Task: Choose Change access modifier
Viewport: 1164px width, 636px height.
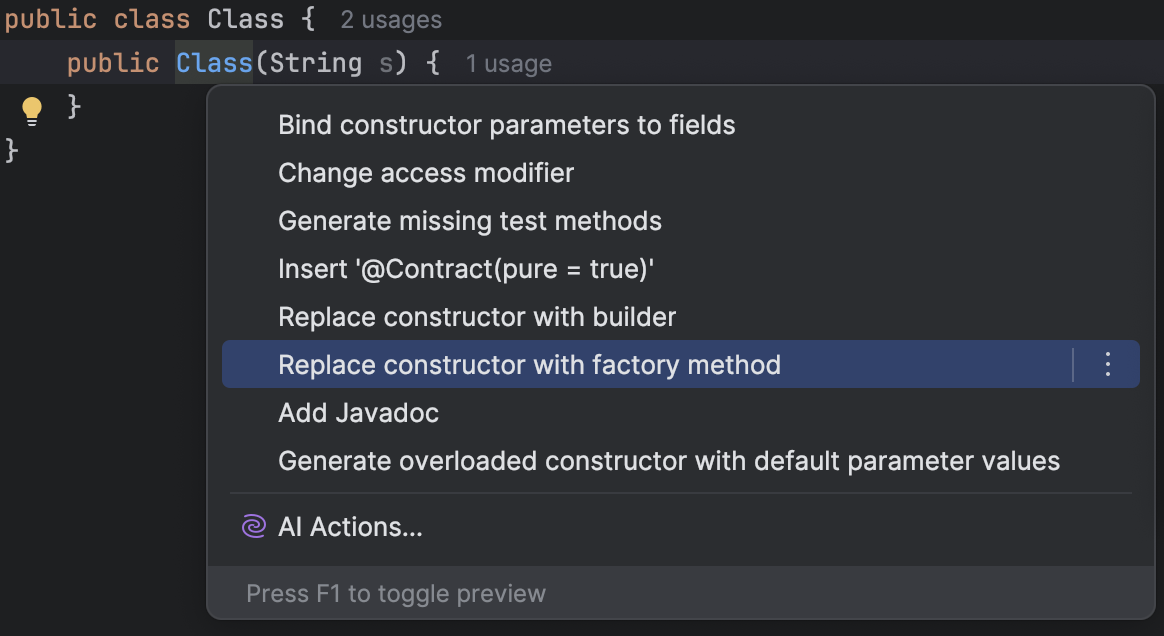Action: (426, 173)
